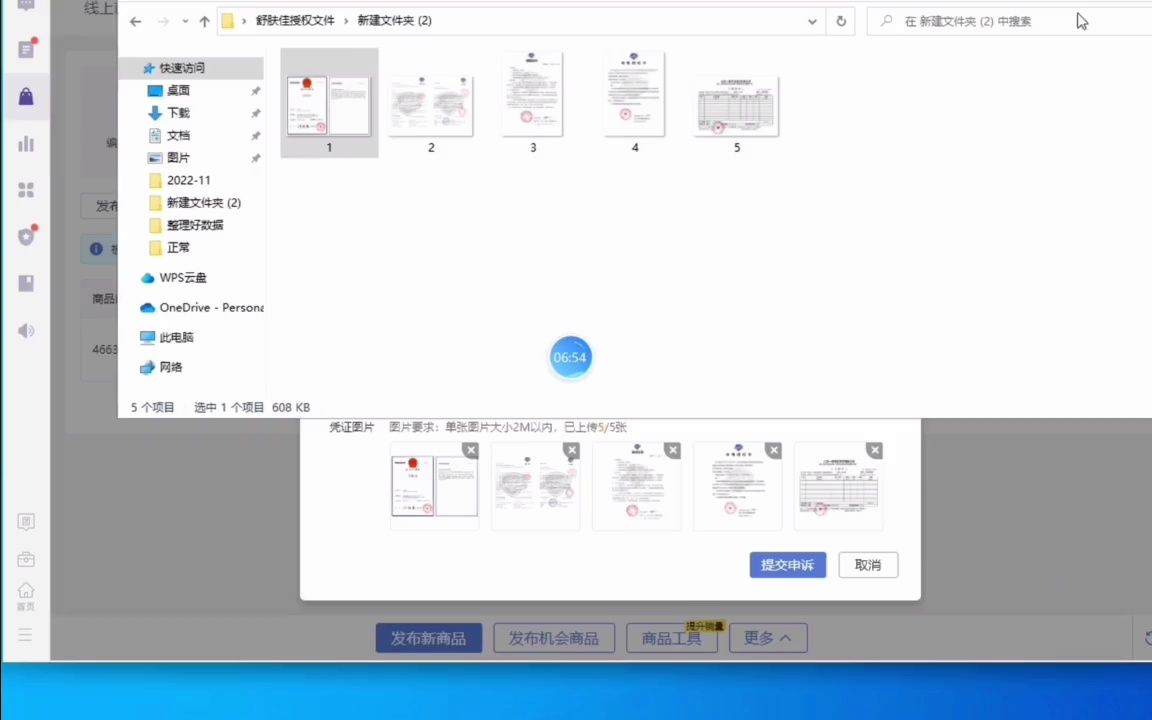Screen dimensions: 1152x720
Task: Click the document sidebar icon with red dot
Action: point(26,49)
